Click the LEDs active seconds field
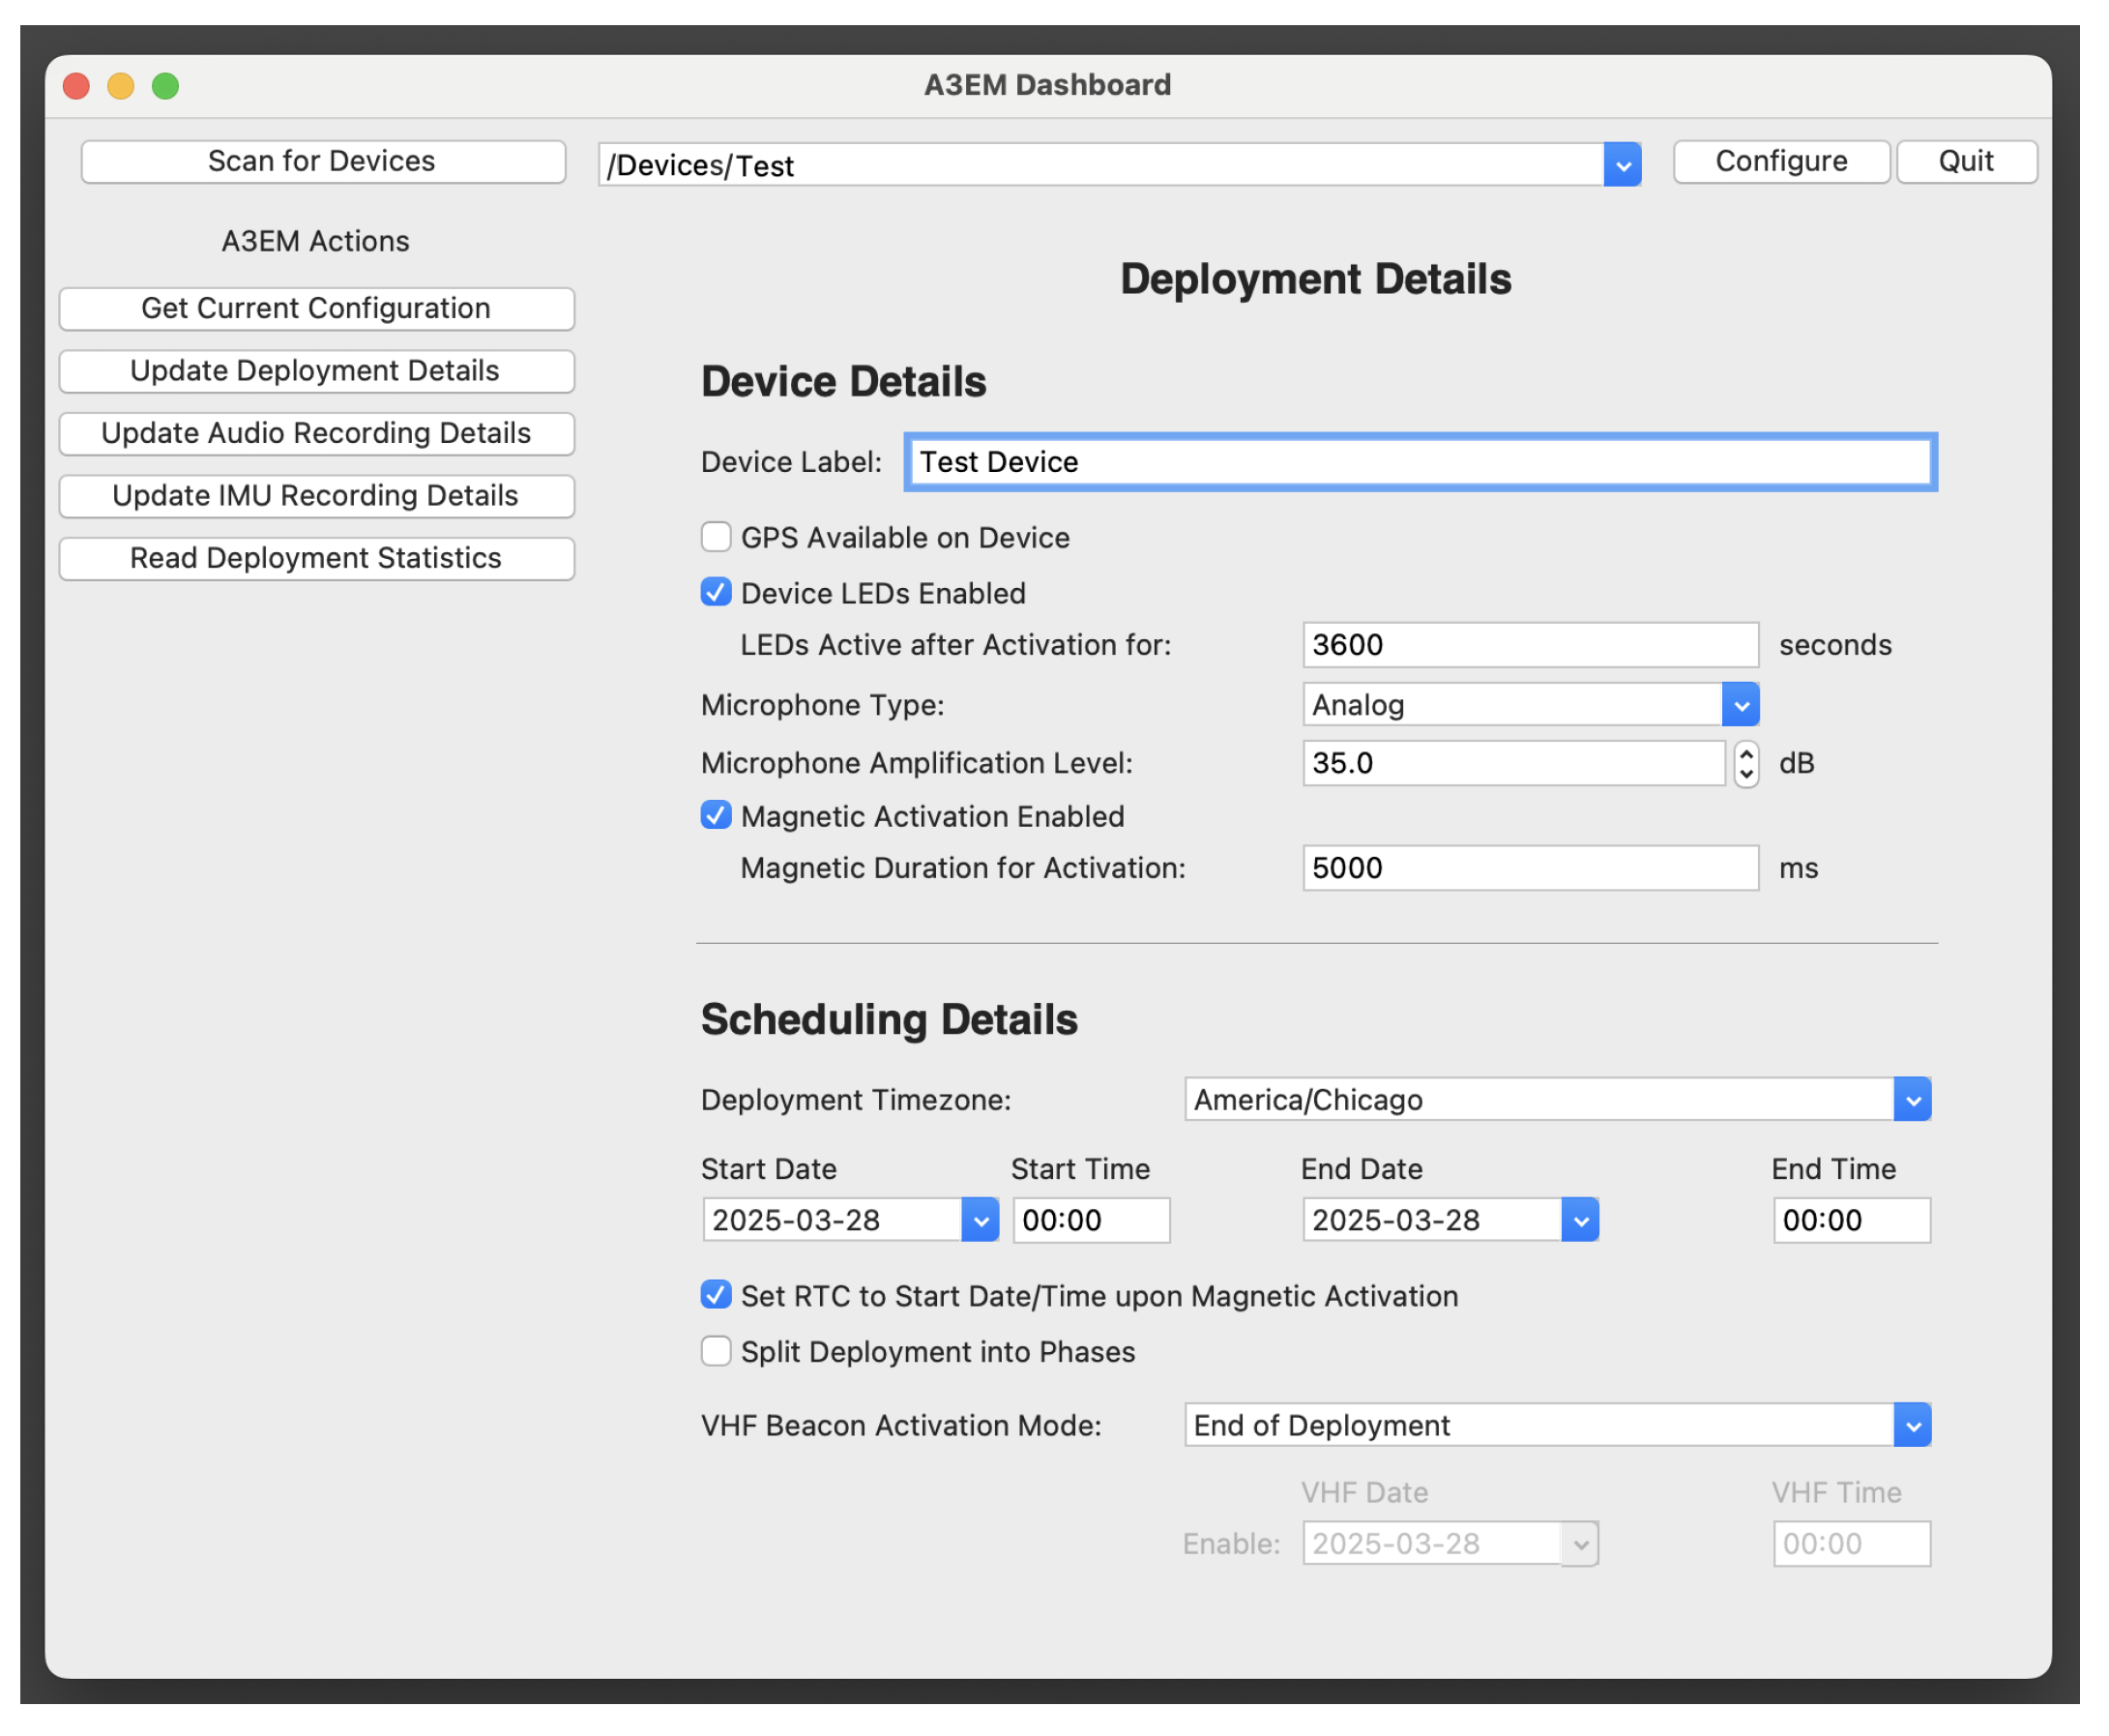The image size is (2109, 1736). click(1532, 646)
